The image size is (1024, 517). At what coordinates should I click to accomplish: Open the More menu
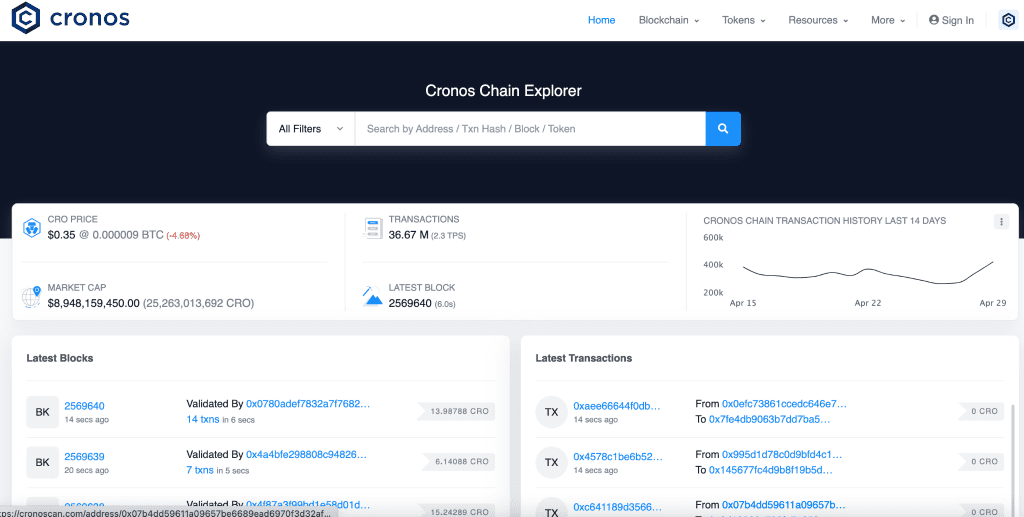tap(887, 20)
